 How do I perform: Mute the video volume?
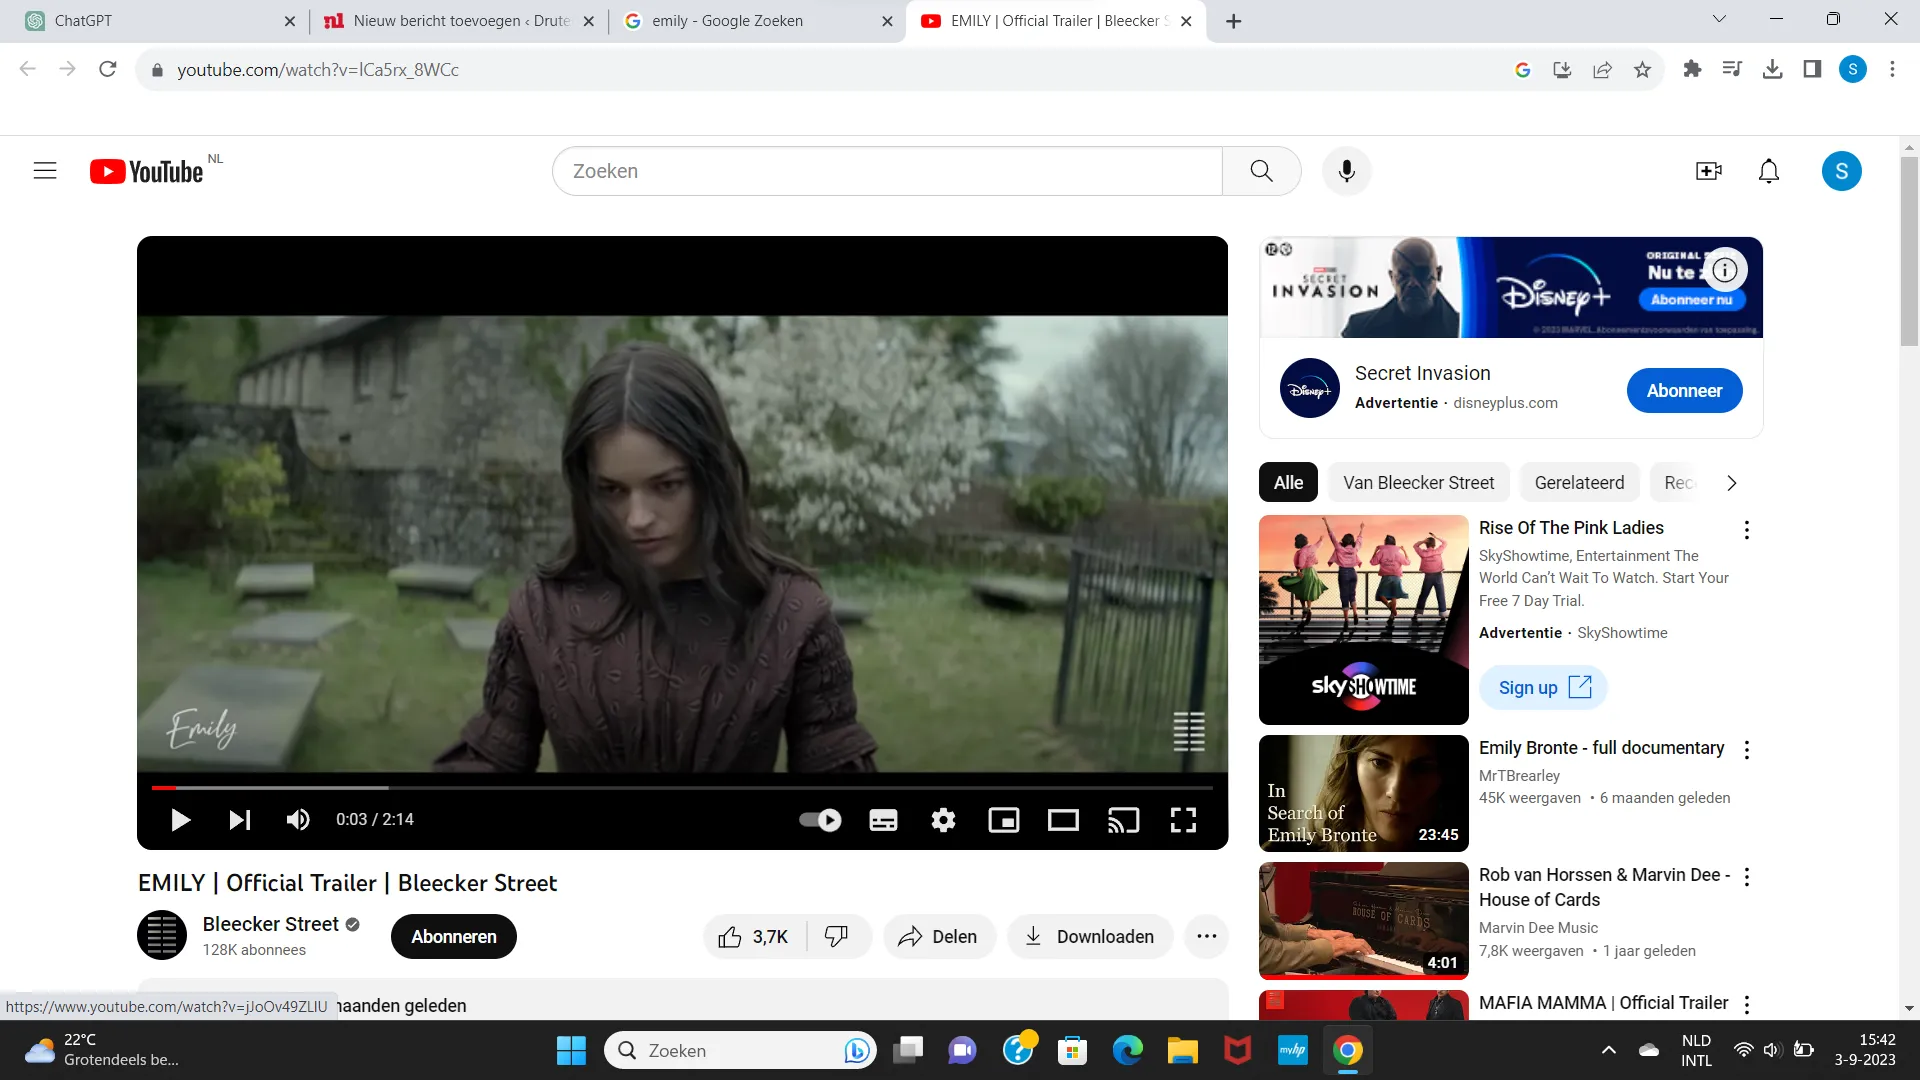298,820
